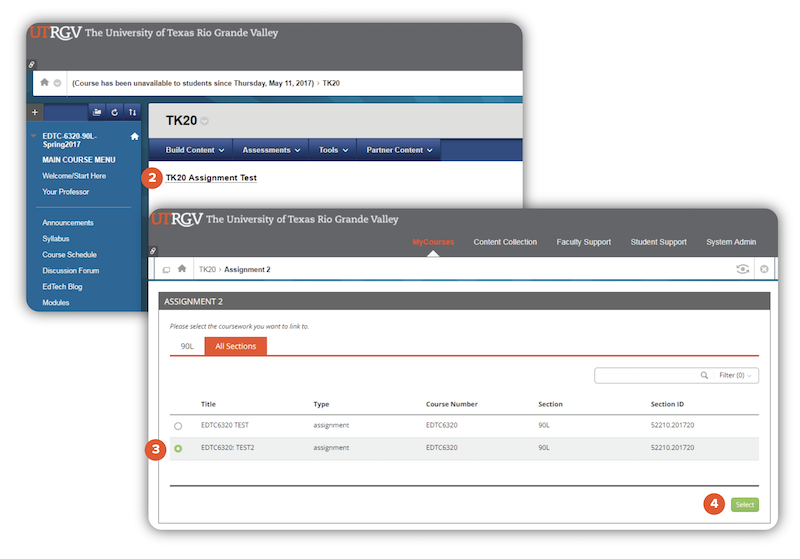
Task: Sort by the Type column header
Action: coord(321,404)
